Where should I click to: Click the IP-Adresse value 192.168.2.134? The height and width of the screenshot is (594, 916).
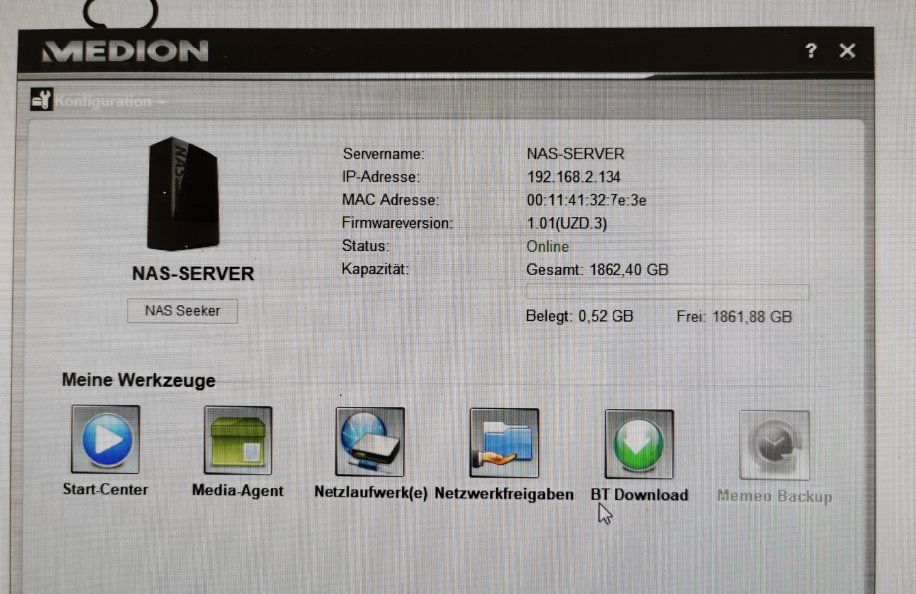(576, 176)
